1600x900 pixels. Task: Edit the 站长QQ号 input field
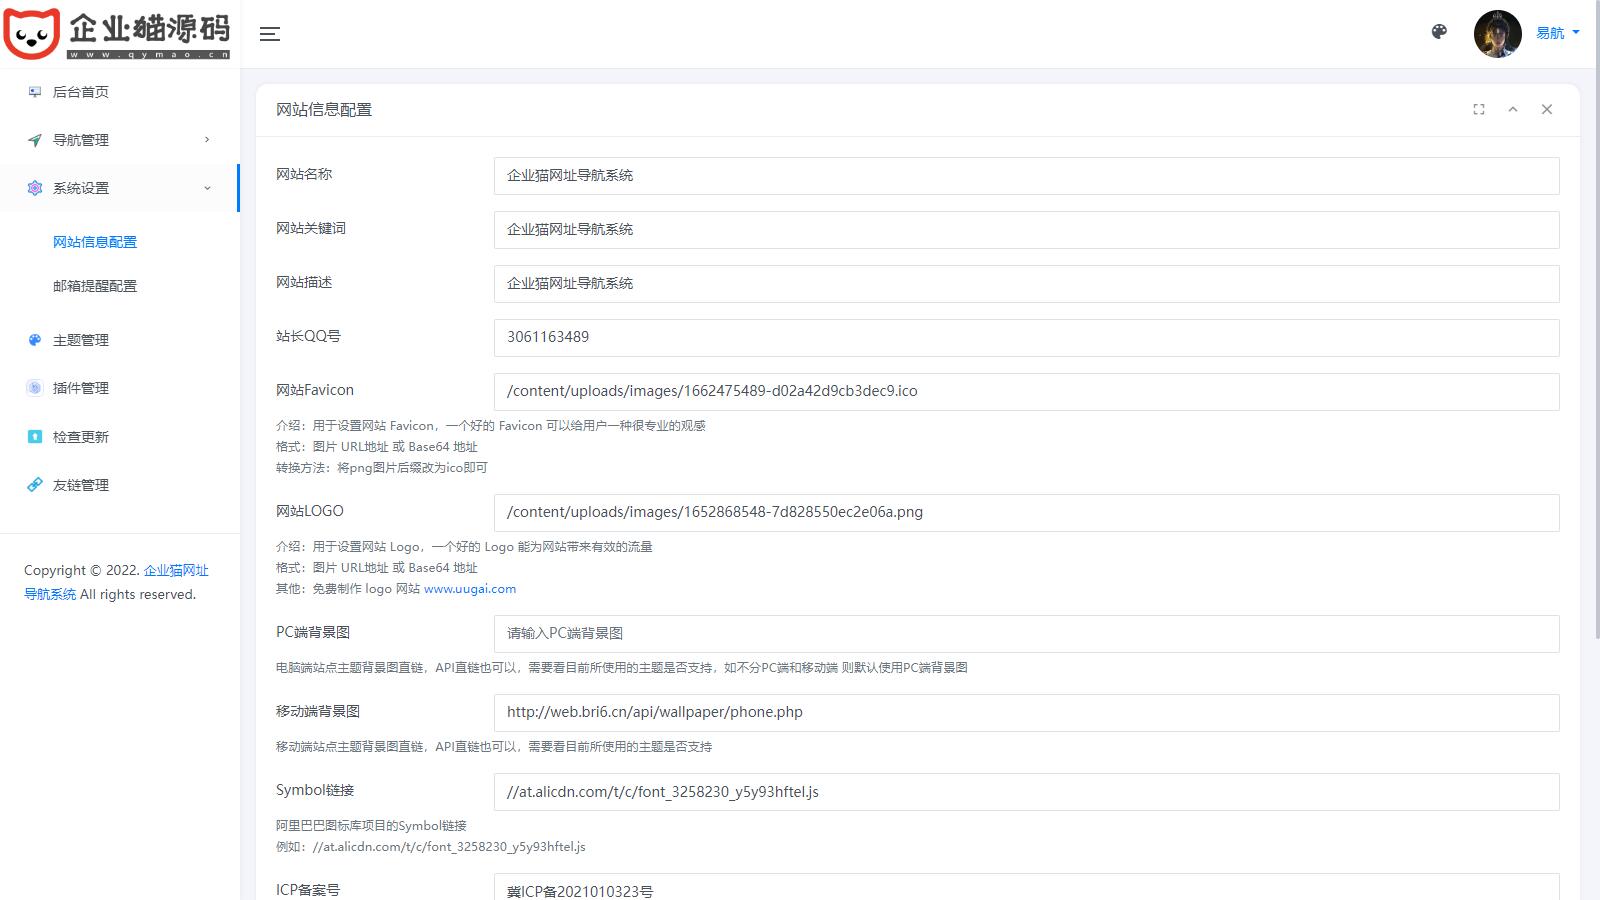1027,338
